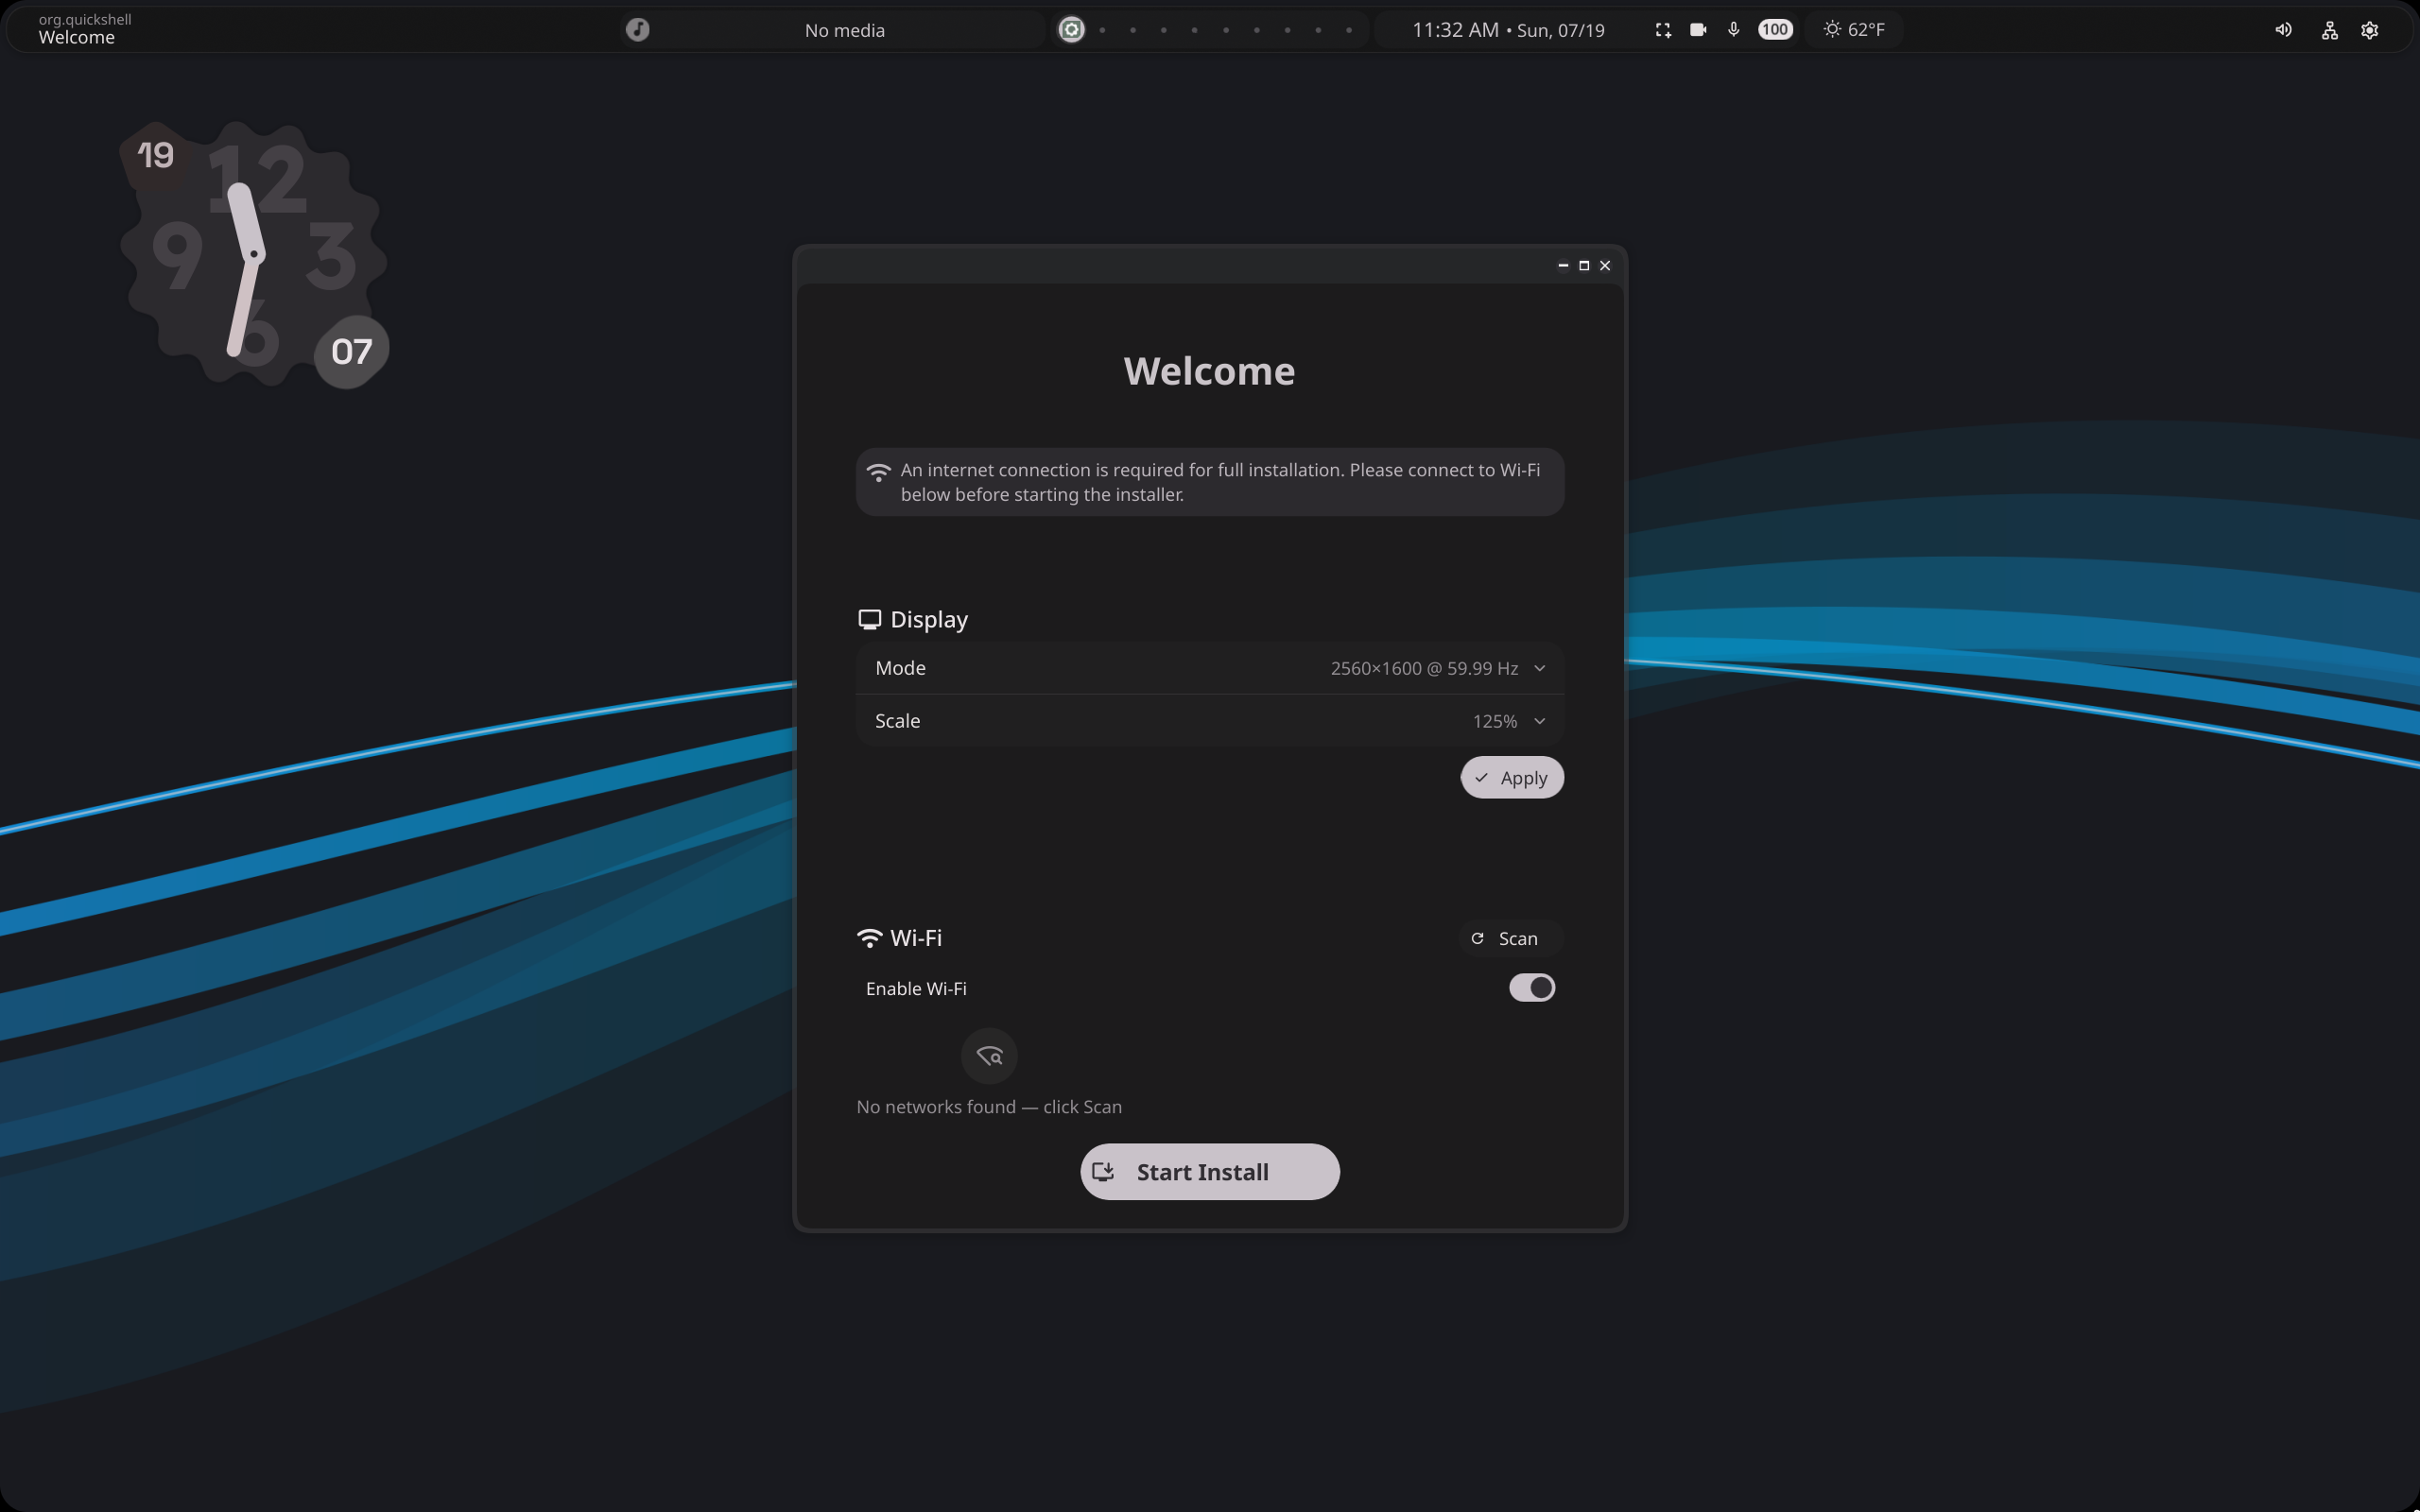Scan for Wi-Fi networks
2420x1512 pixels.
tap(1509, 938)
